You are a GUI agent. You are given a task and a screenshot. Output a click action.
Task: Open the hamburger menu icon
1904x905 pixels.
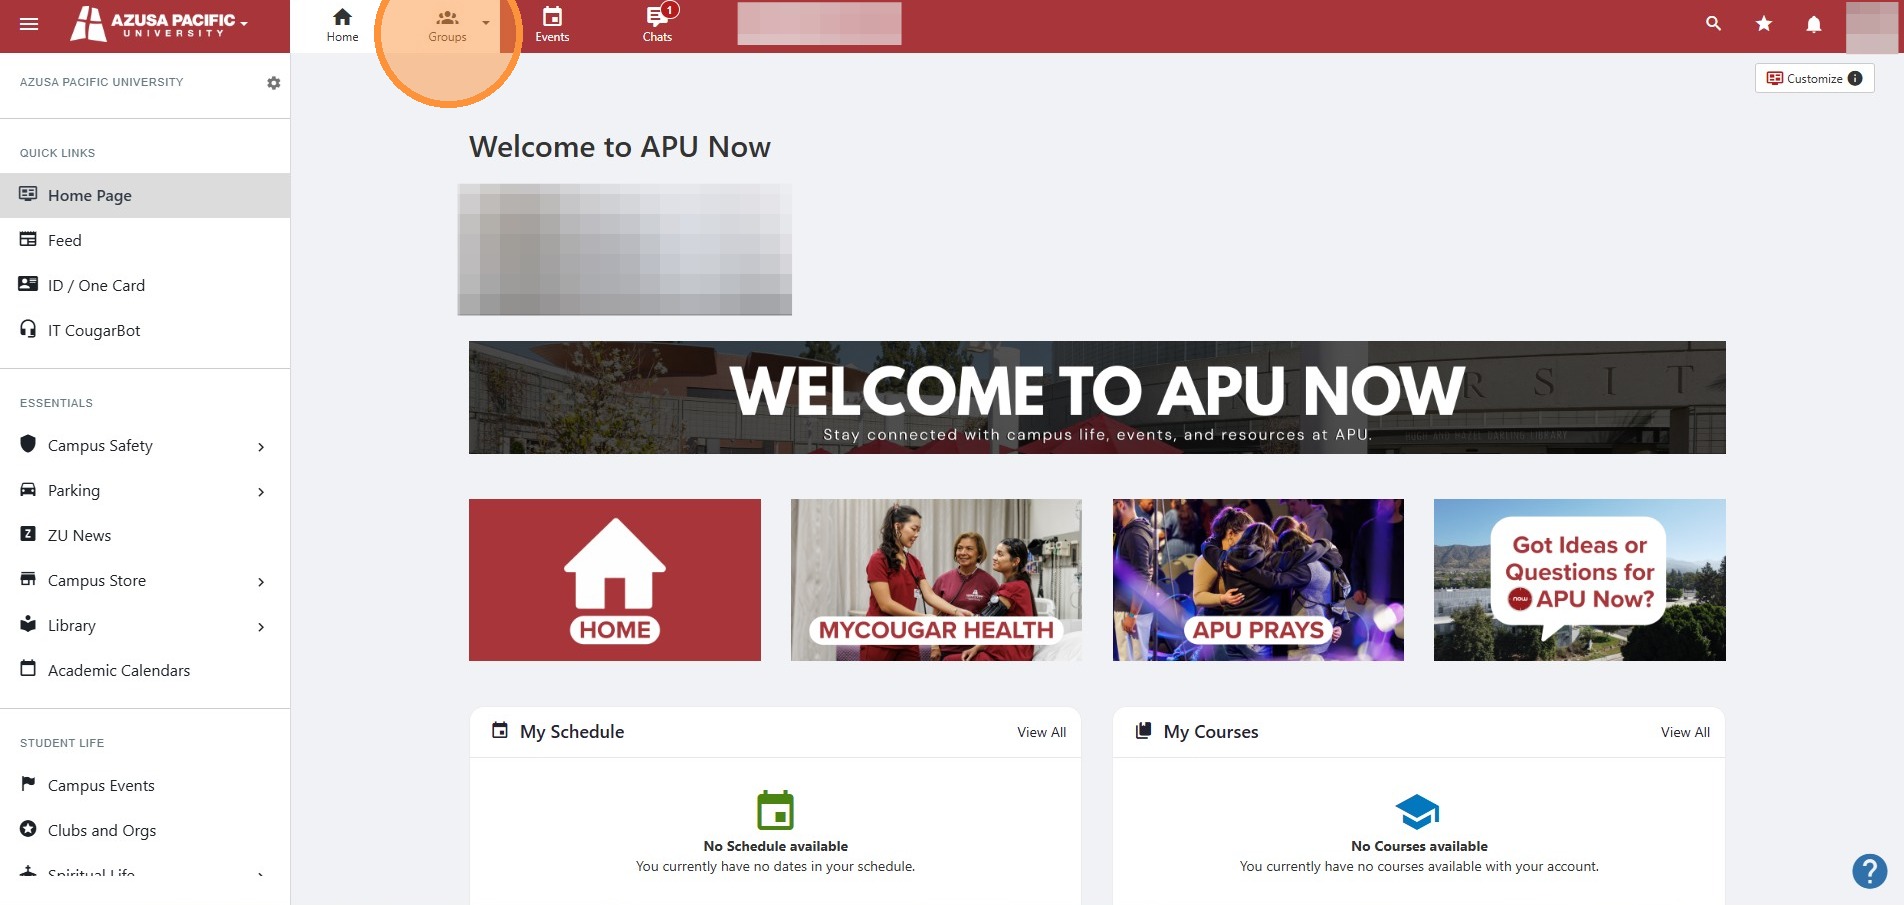click(x=29, y=24)
